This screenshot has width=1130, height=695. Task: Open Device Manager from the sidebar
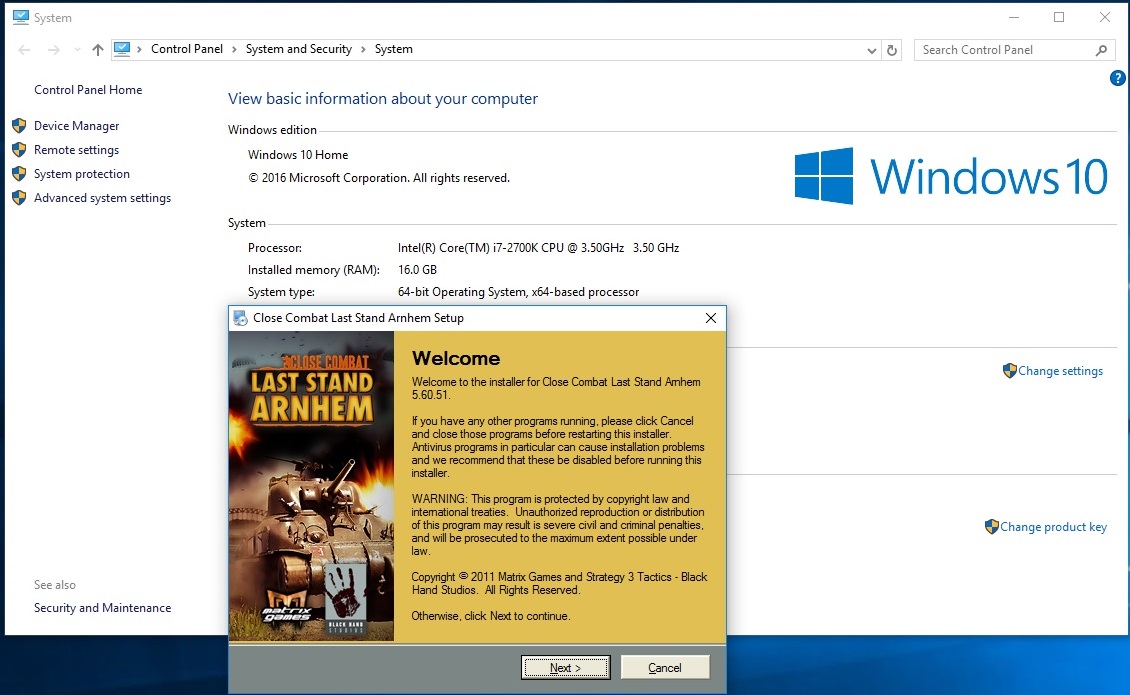click(76, 125)
